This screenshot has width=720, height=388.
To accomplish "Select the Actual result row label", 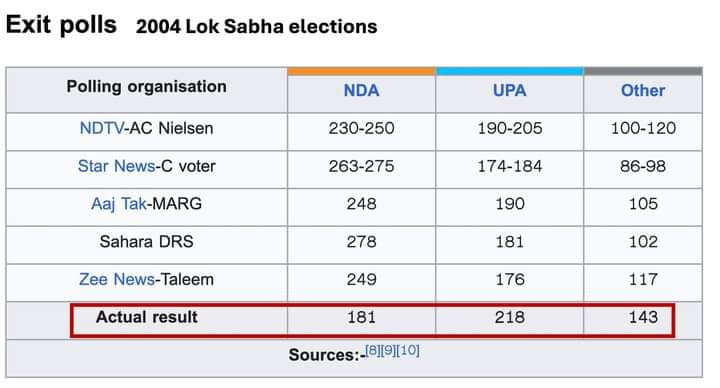I will click(x=146, y=317).
